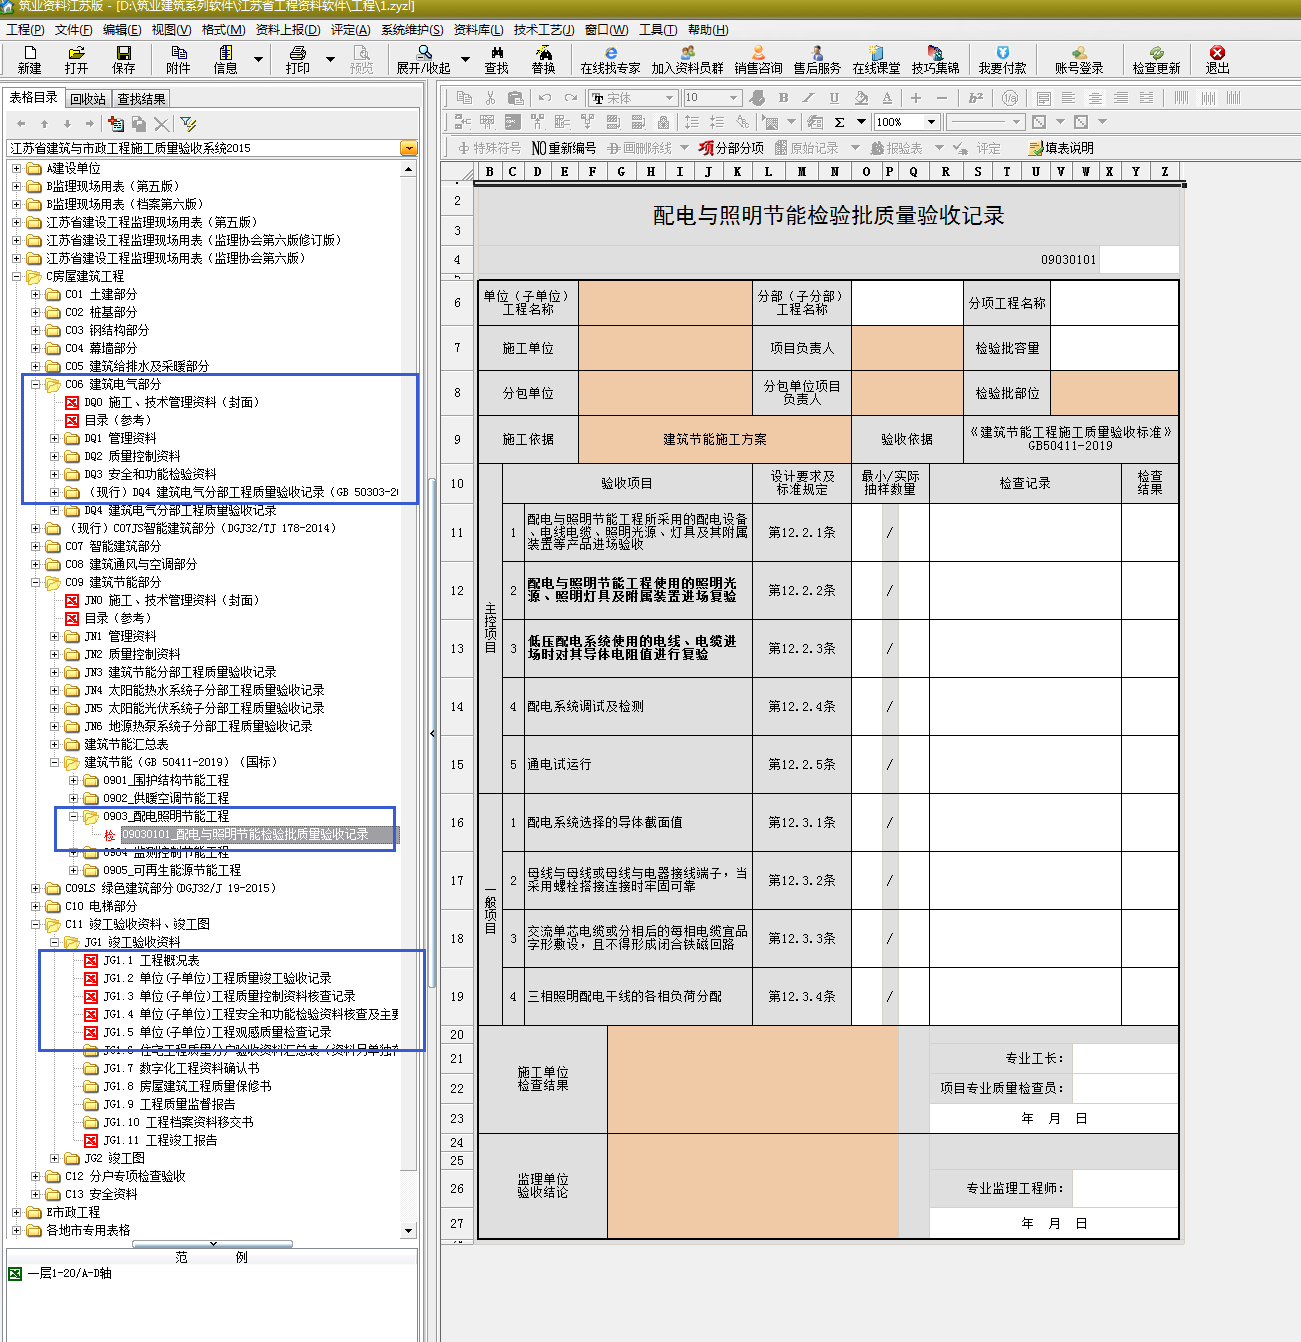Click the tree panel vertical scrollbar
The width and height of the screenshot is (1301, 1342).
click(x=408, y=700)
